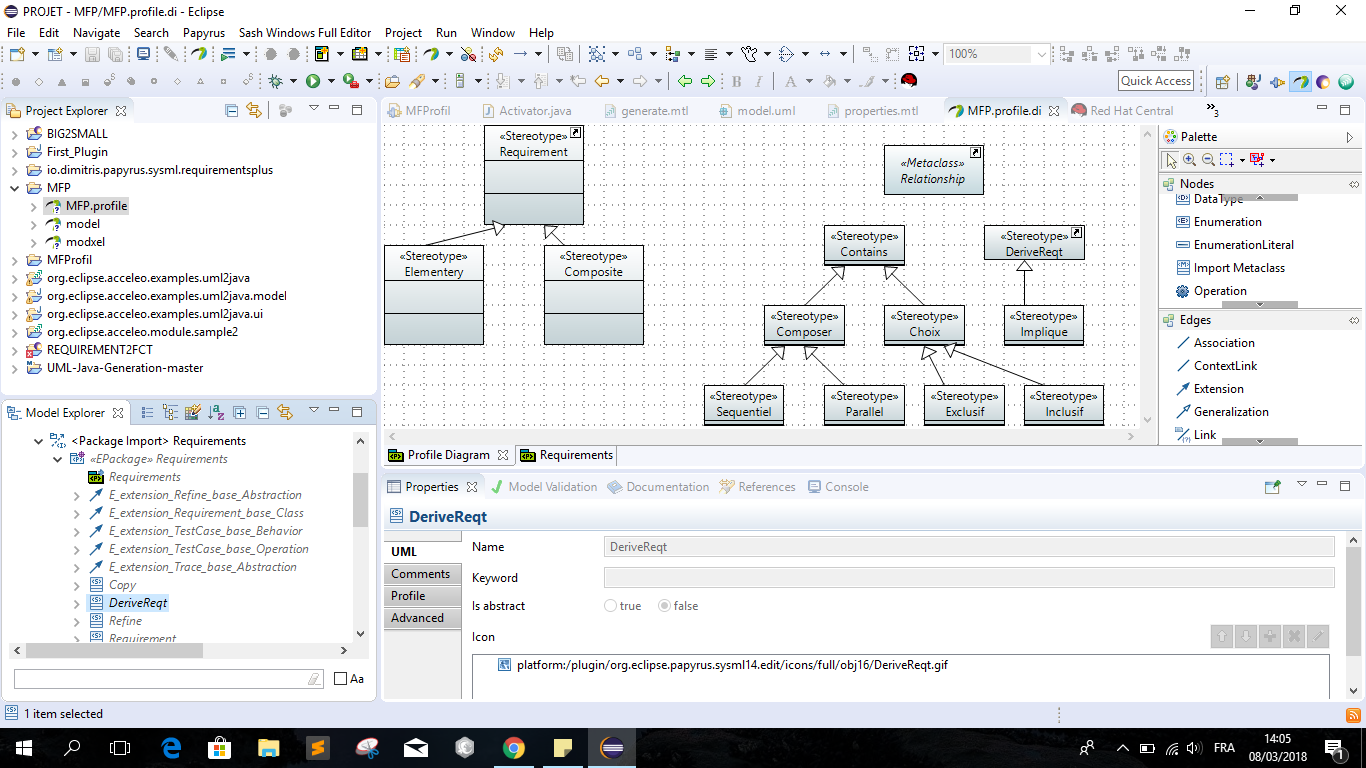
Task: Switch to the Papyrus perspective icon
Action: (x=1300, y=82)
